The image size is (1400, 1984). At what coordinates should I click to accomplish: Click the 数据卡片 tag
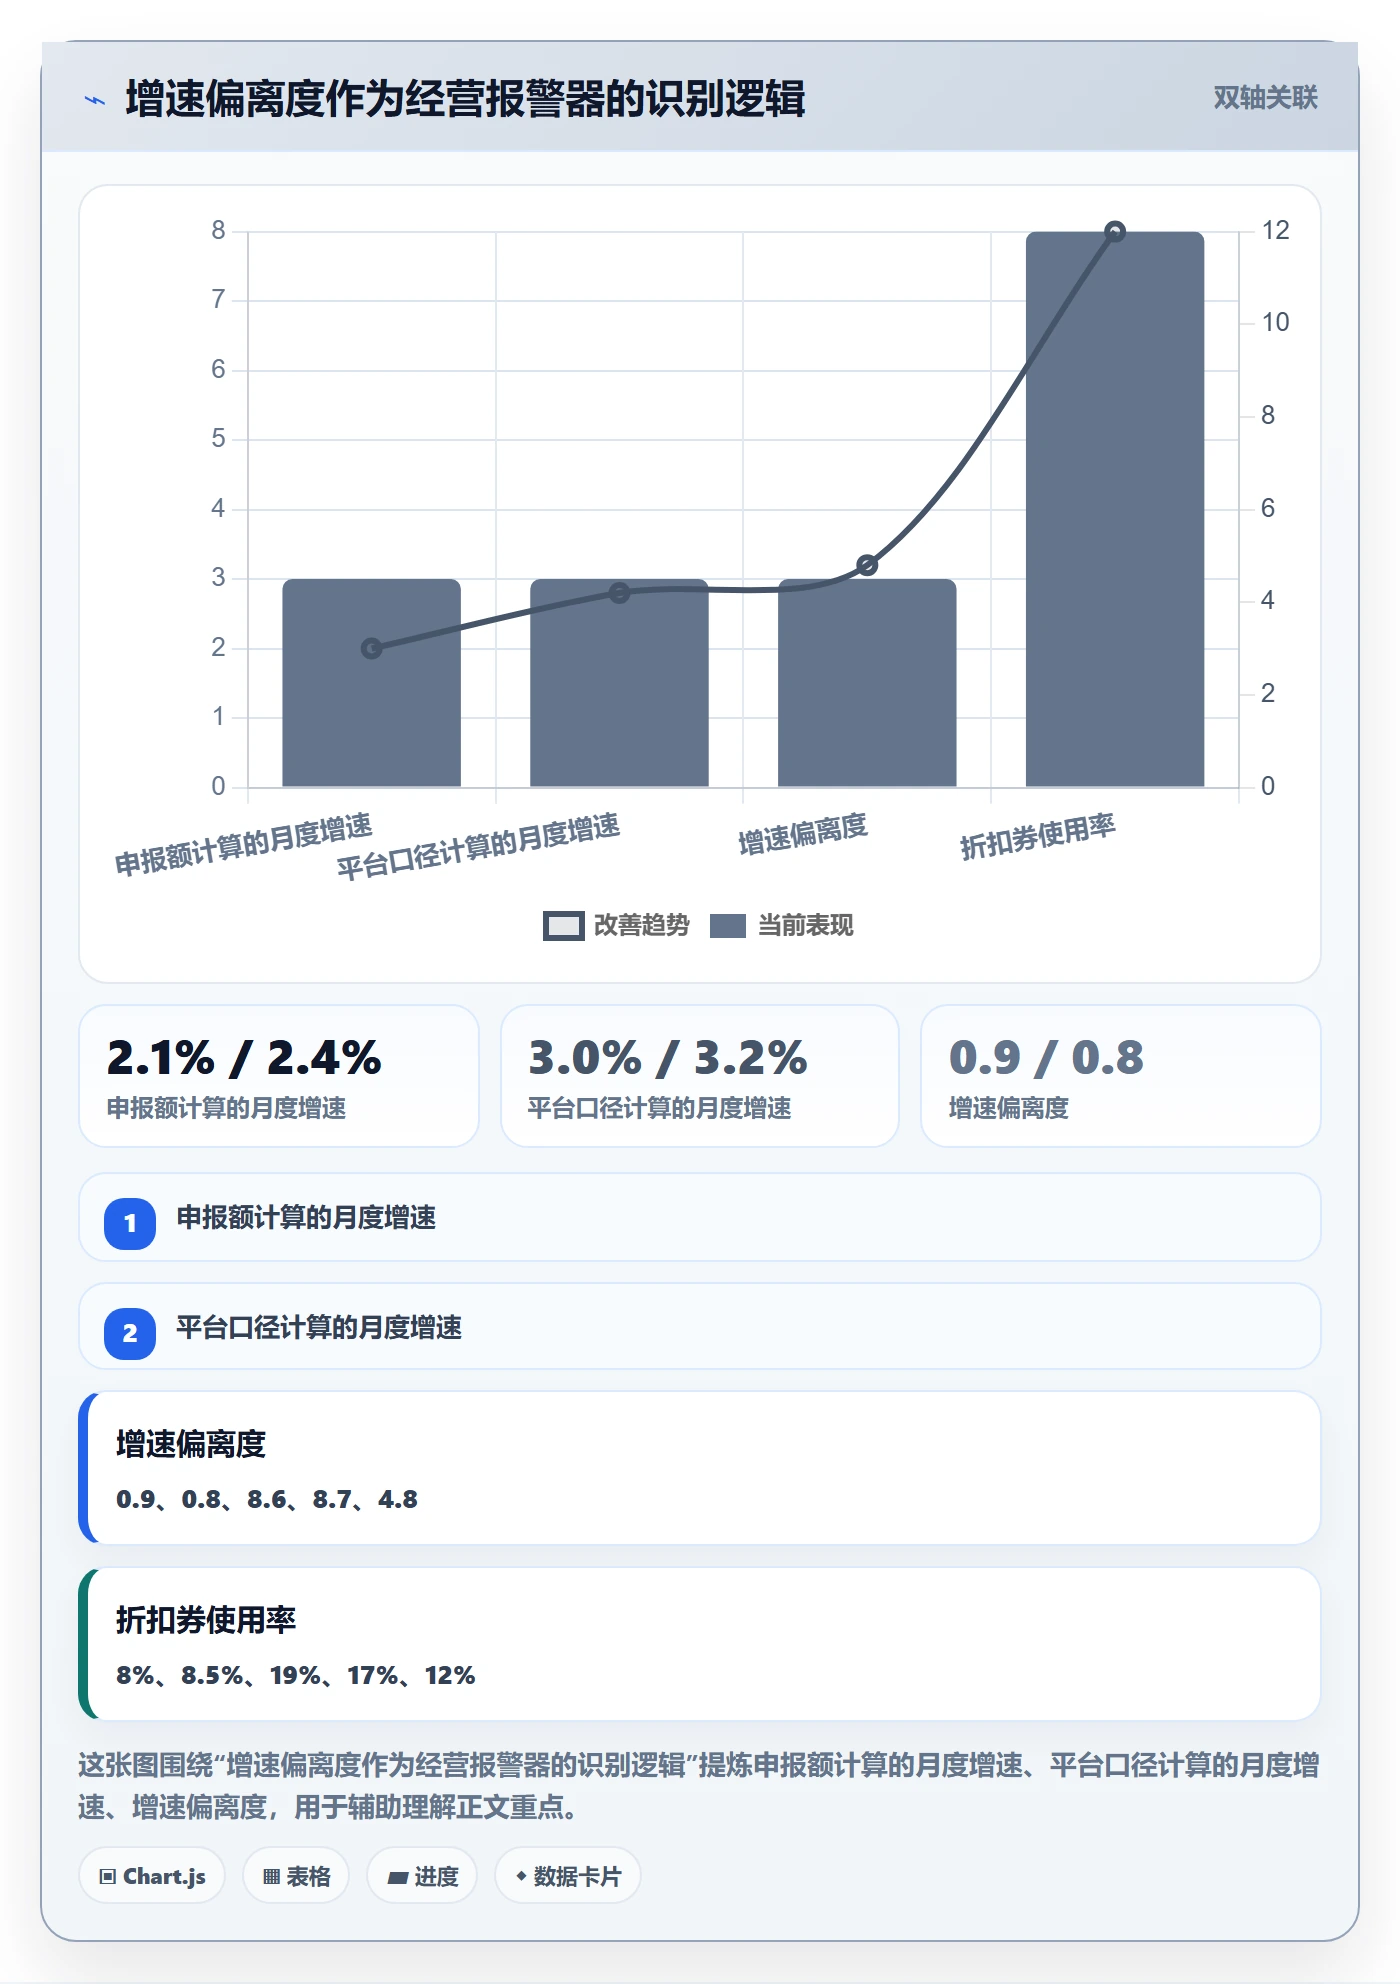(568, 1876)
